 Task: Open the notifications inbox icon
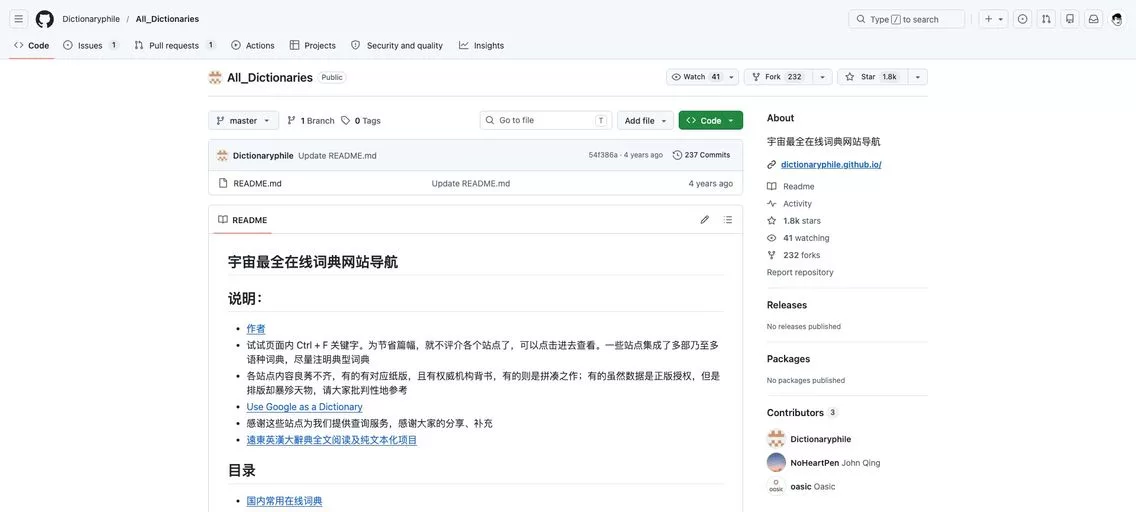1094,20
